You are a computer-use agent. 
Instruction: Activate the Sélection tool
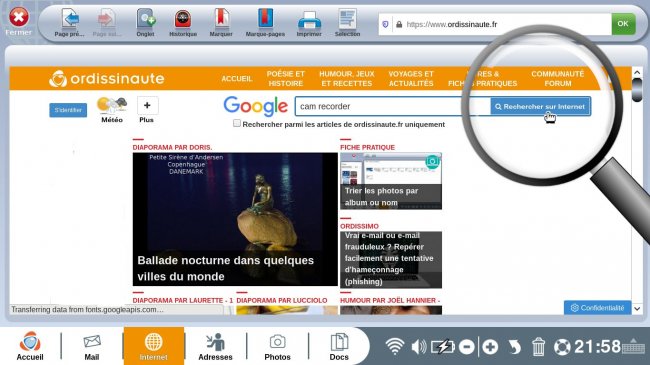coord(347,23)
